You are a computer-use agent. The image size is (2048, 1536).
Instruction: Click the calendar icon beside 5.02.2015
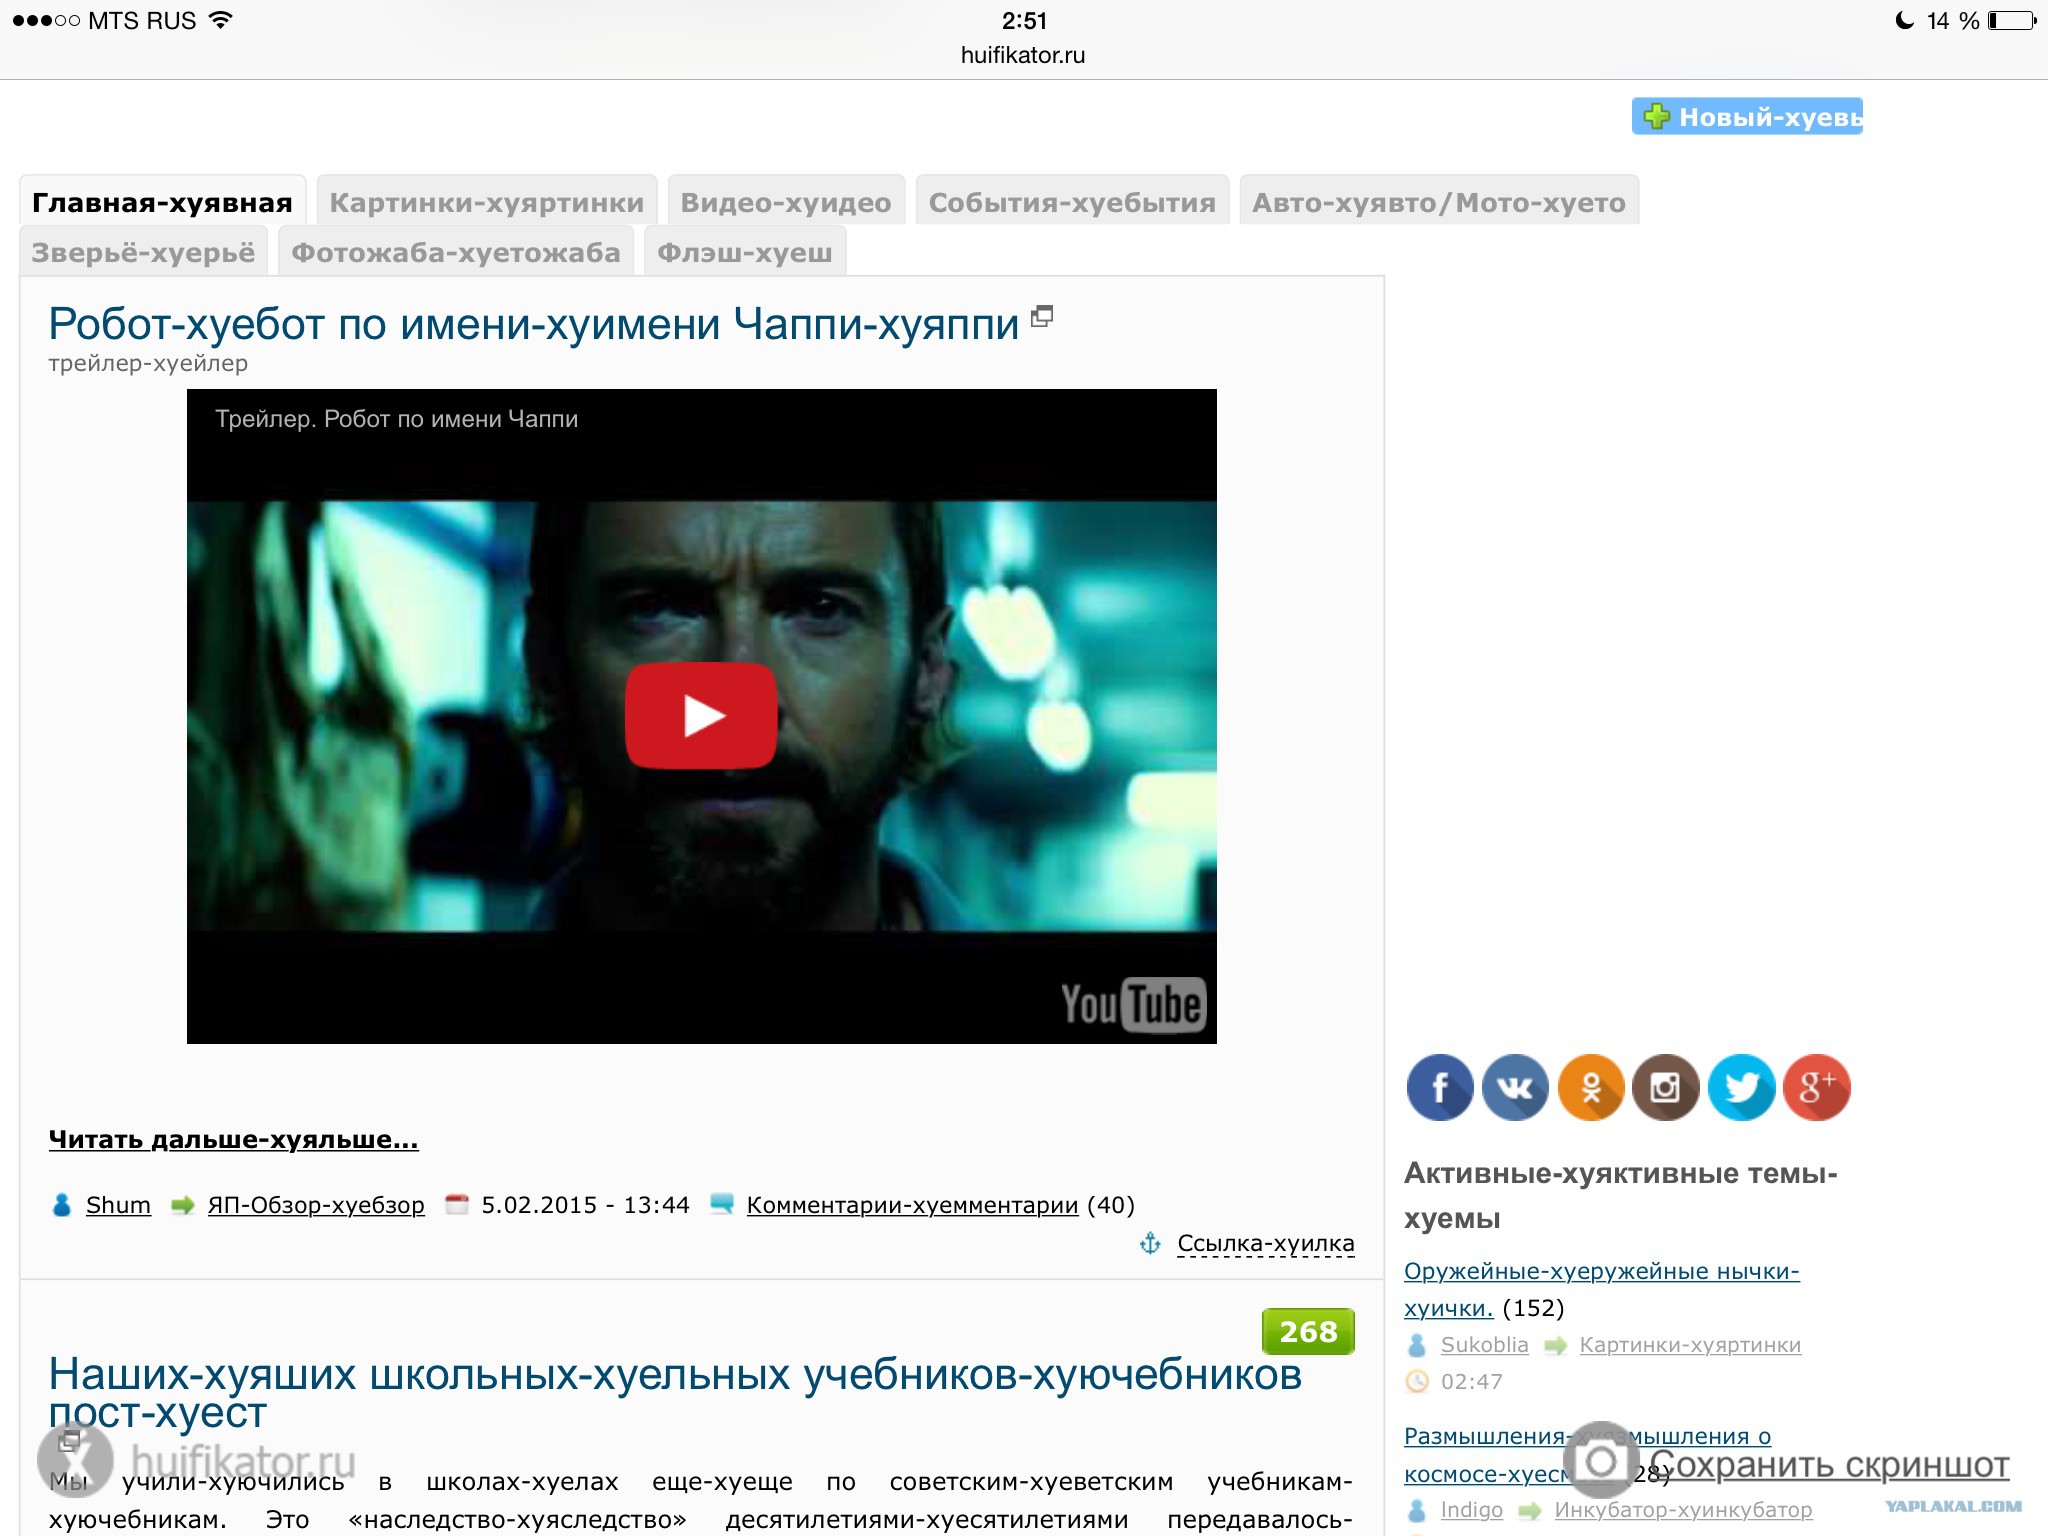[457, 1204]
